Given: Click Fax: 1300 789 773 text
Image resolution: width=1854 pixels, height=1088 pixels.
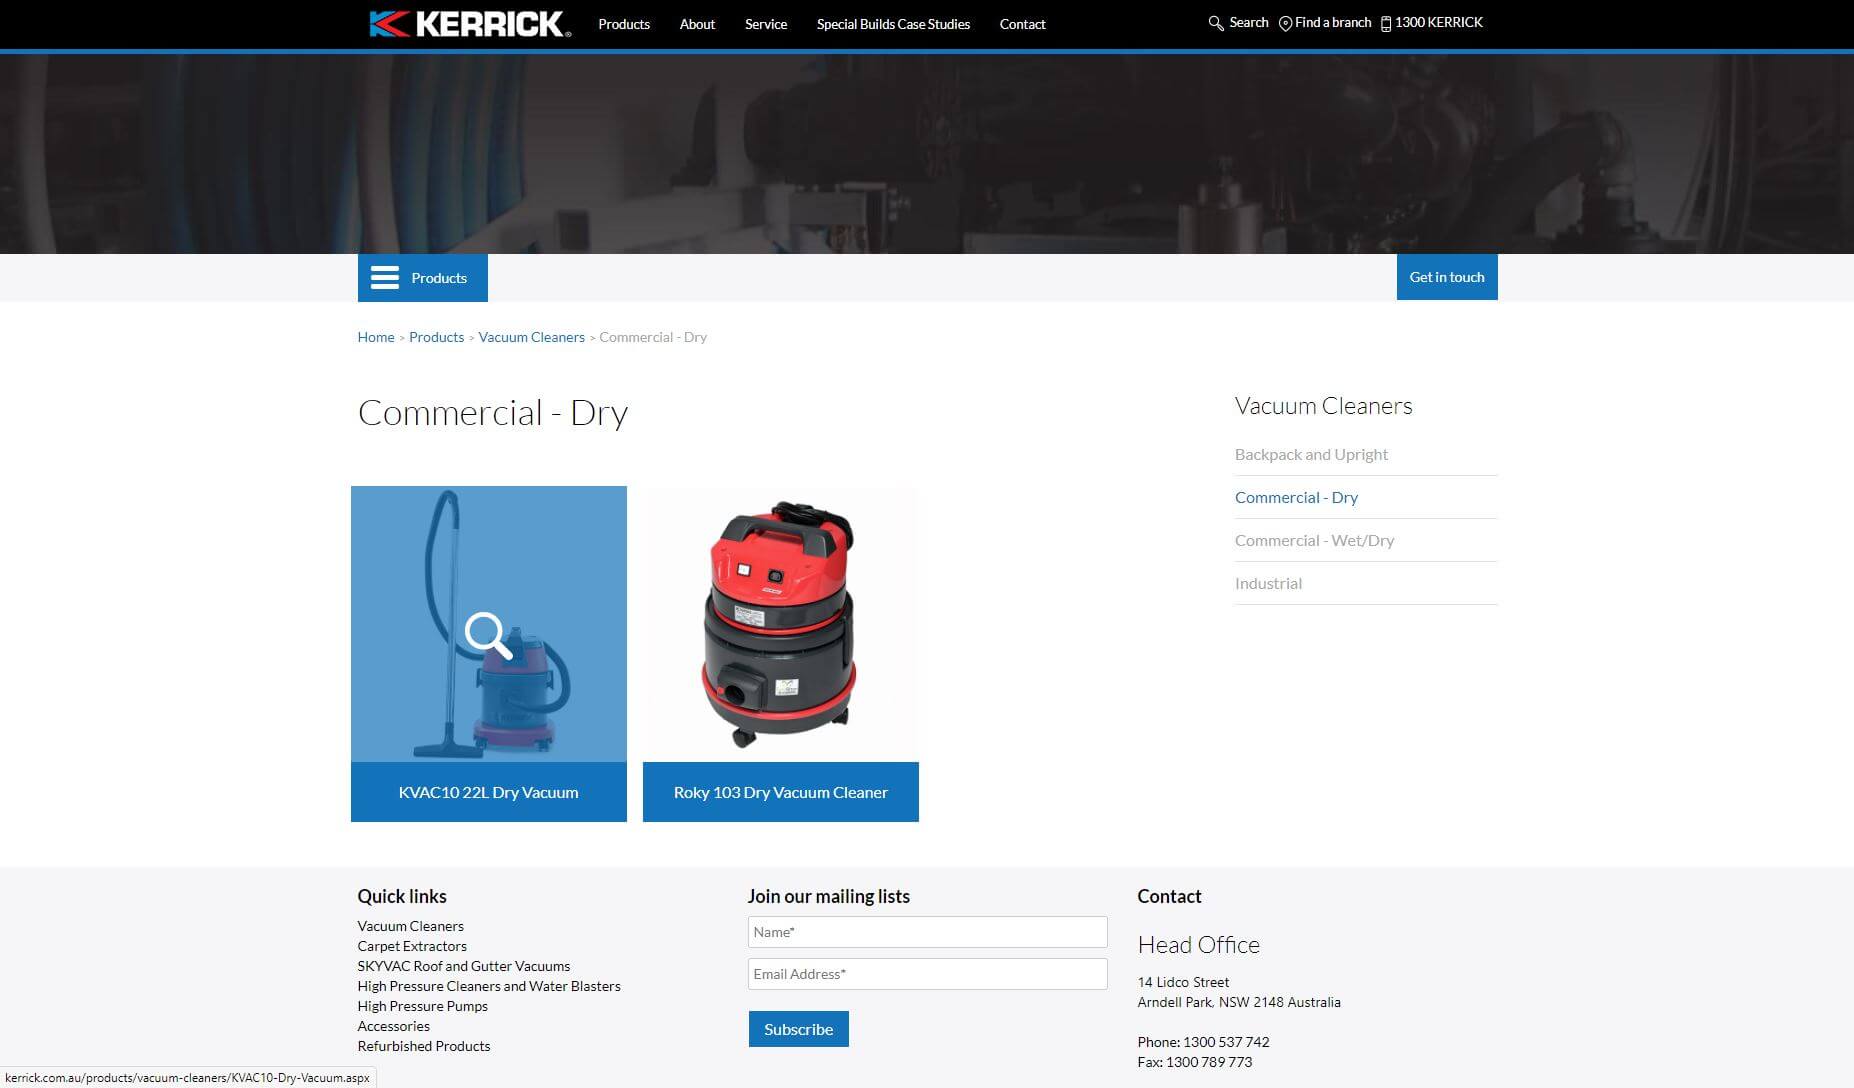Looking at the screenshot, I should click(1194, 1062).
